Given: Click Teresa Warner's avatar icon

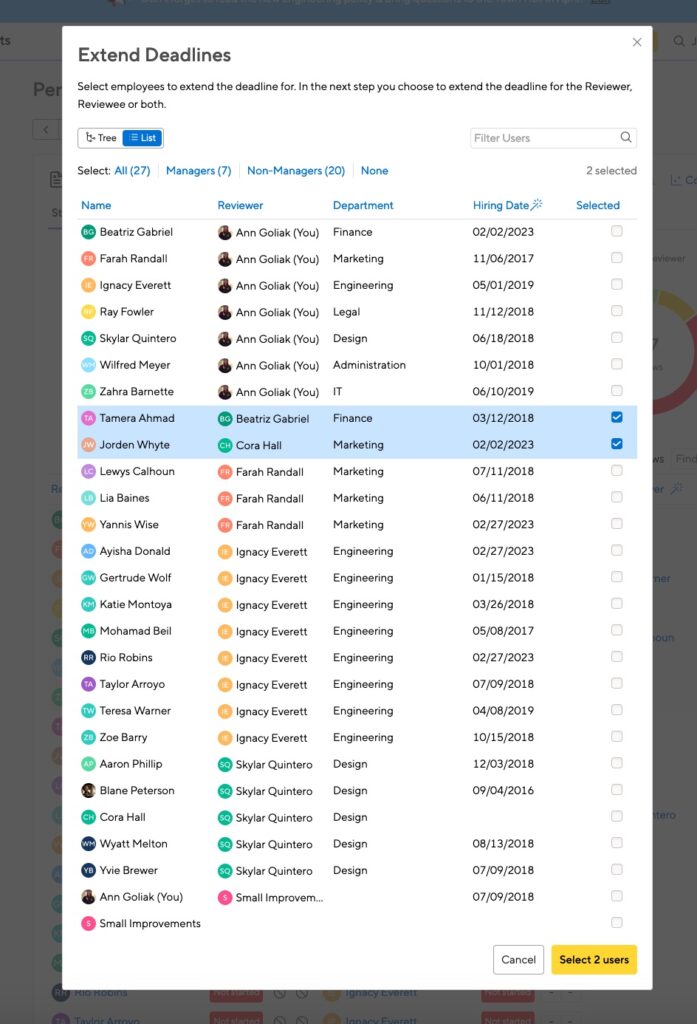Looking at the screenshot, I should pyautogui.click(x=88, y=711).
